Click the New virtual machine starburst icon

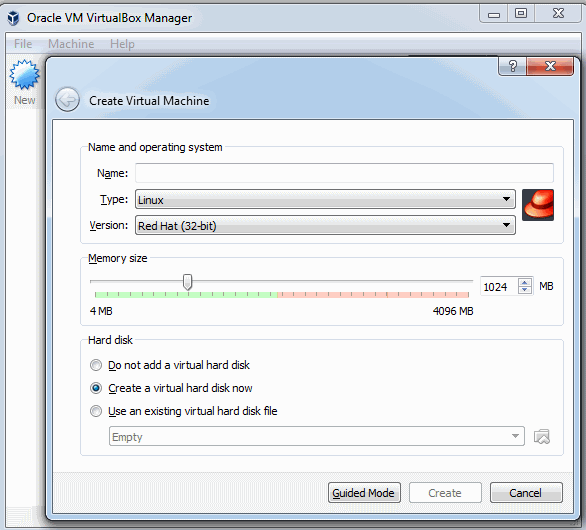point(24,75)
